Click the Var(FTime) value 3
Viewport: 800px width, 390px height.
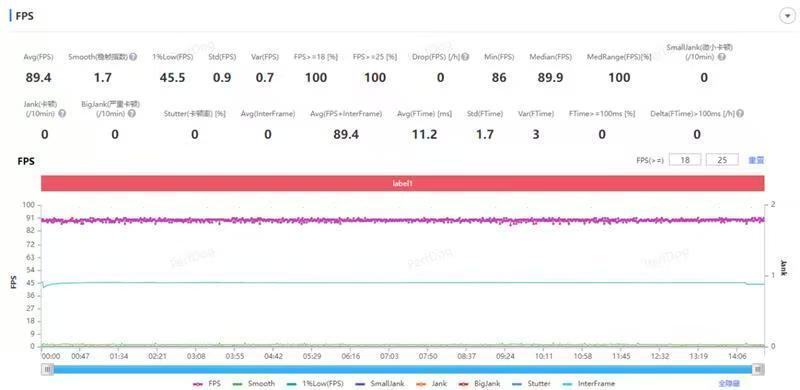(536, 134)
